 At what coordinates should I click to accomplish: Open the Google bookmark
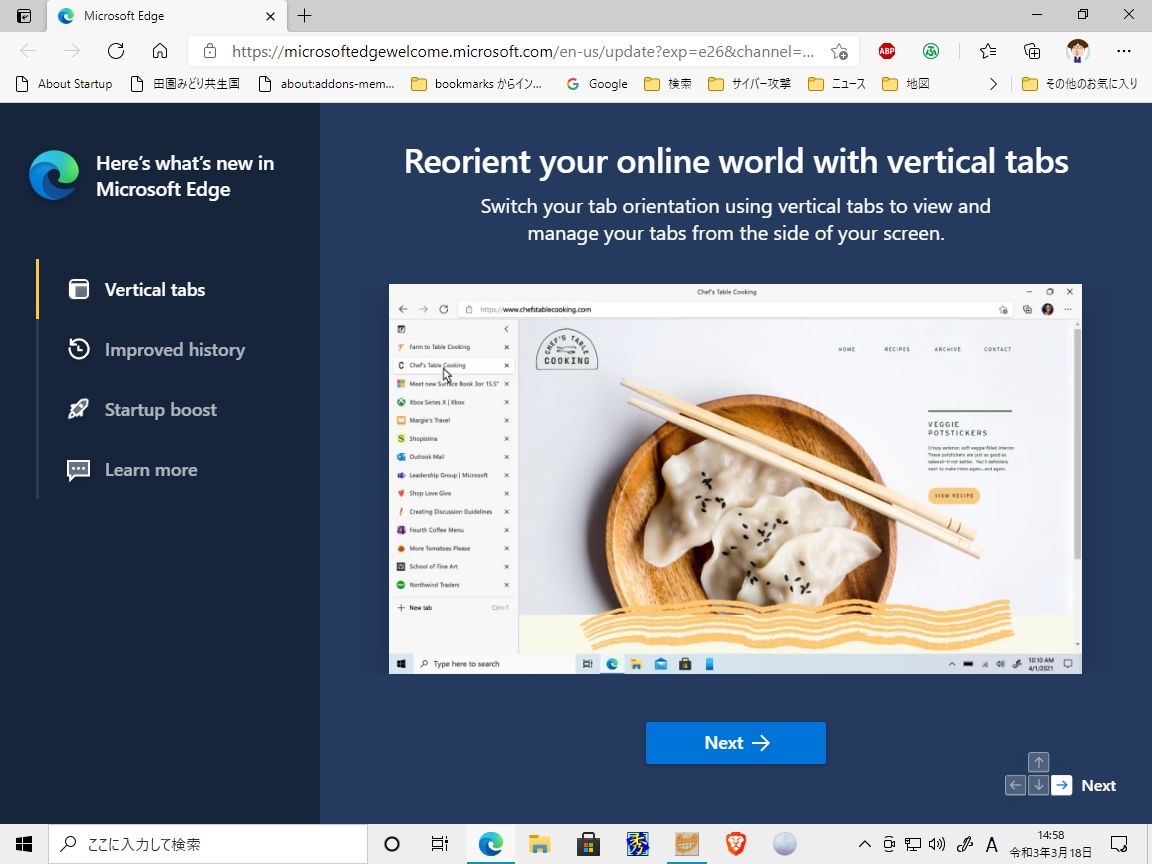pos(597,84)
